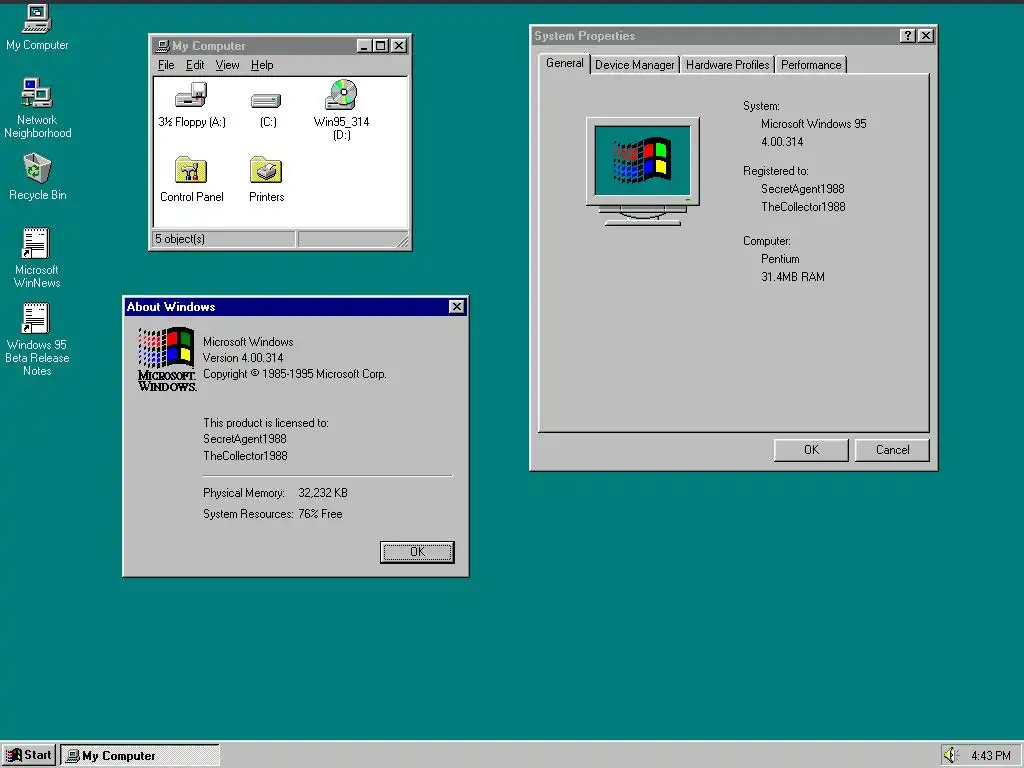This screenshot has width=1024, height=768.
Task: Click the My Computer window resize grip
Action: click(403, 242)
